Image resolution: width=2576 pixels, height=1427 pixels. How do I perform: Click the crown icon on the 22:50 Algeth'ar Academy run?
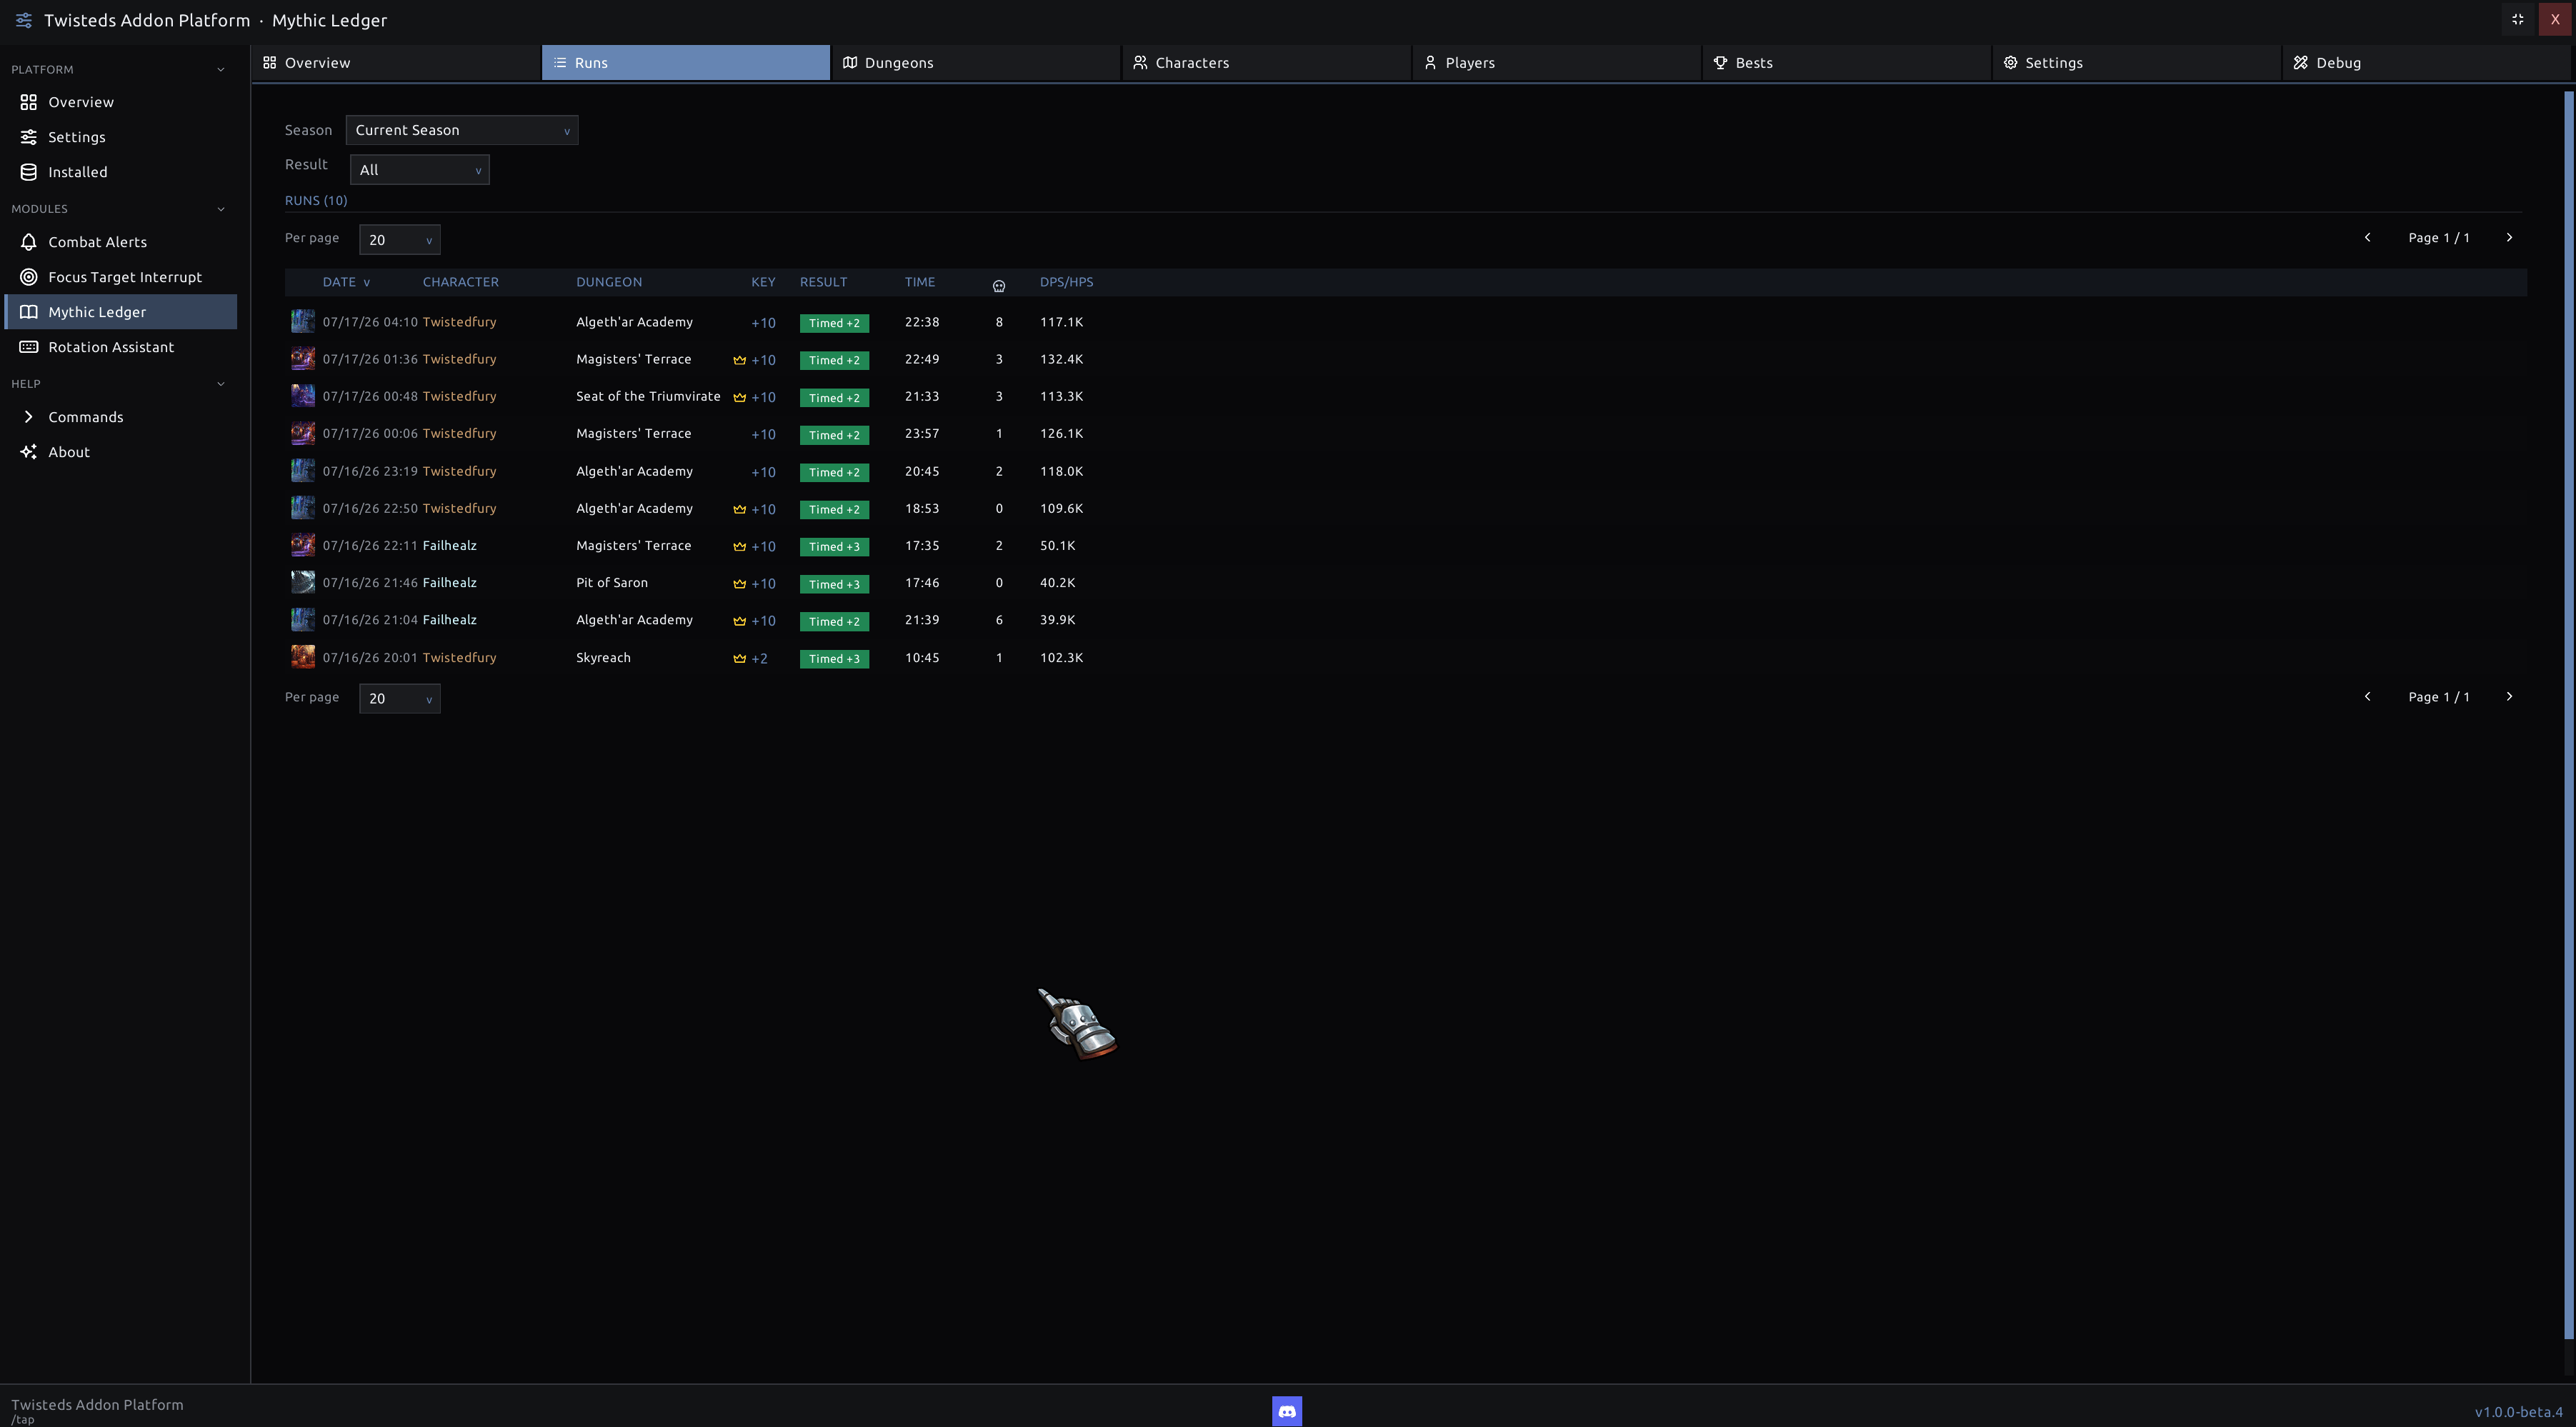pyautogui.click(x=740, y=509)
